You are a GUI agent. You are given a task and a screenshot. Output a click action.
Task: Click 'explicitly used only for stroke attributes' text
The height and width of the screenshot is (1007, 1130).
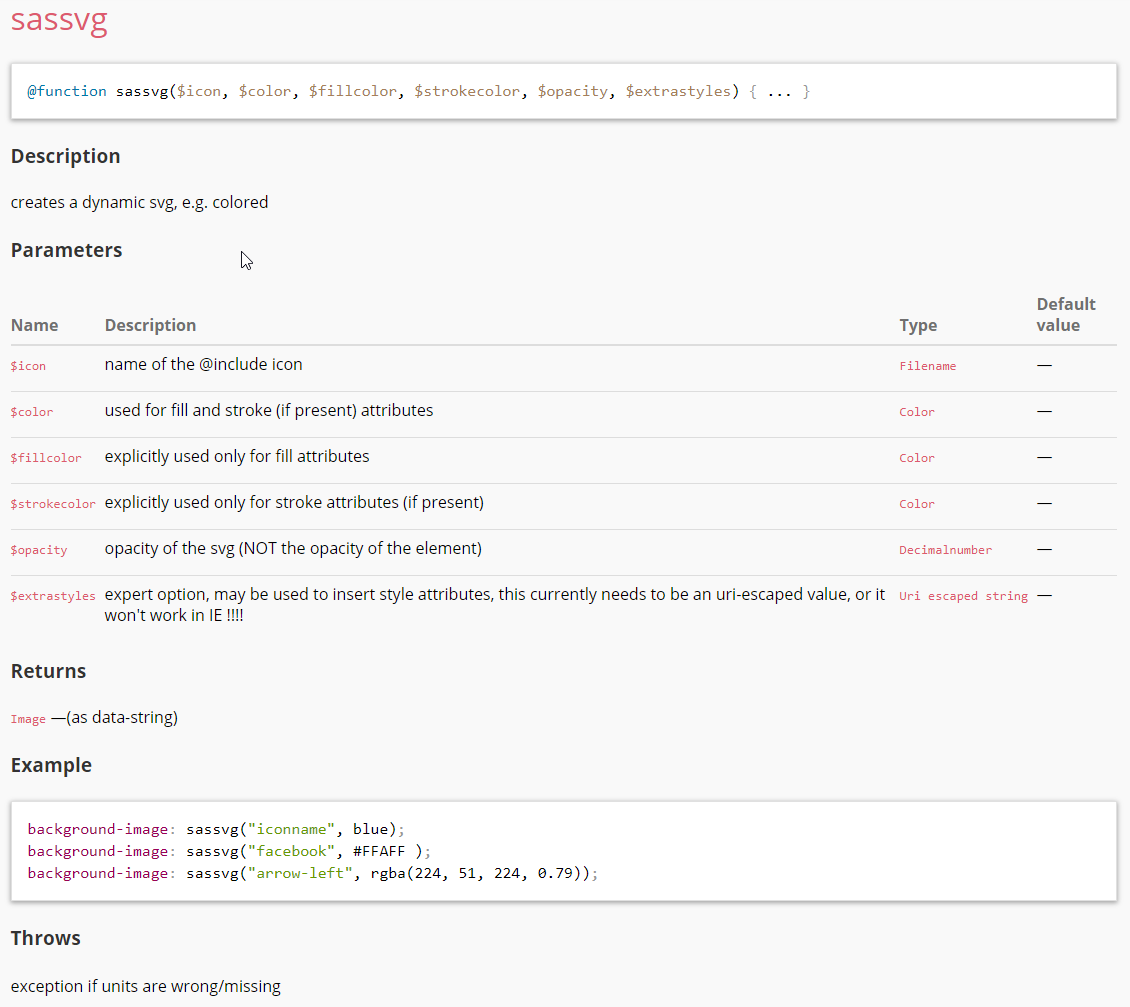tap(294, 502)
